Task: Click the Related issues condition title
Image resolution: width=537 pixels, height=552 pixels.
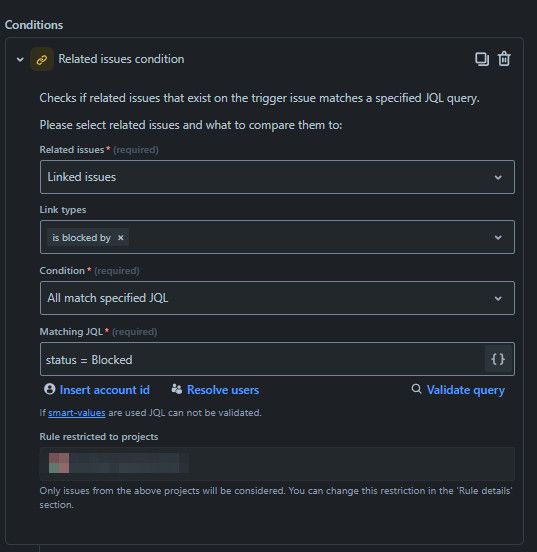Action: coord(121,59)
